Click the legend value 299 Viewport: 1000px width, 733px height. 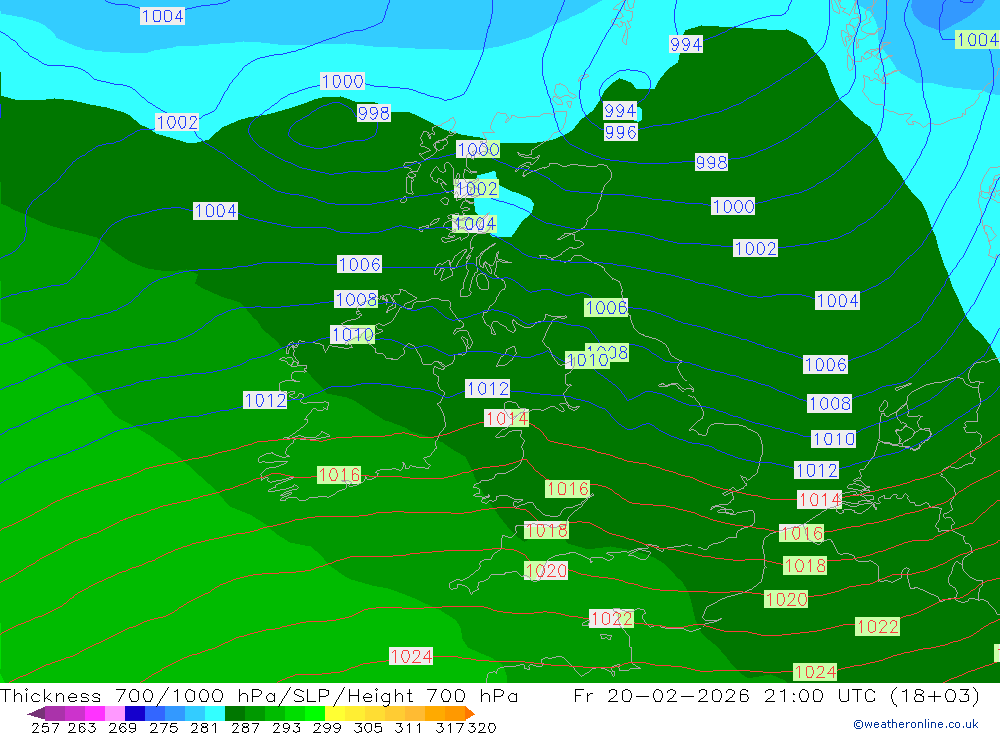pyautogui.click(x=327, y=728)
